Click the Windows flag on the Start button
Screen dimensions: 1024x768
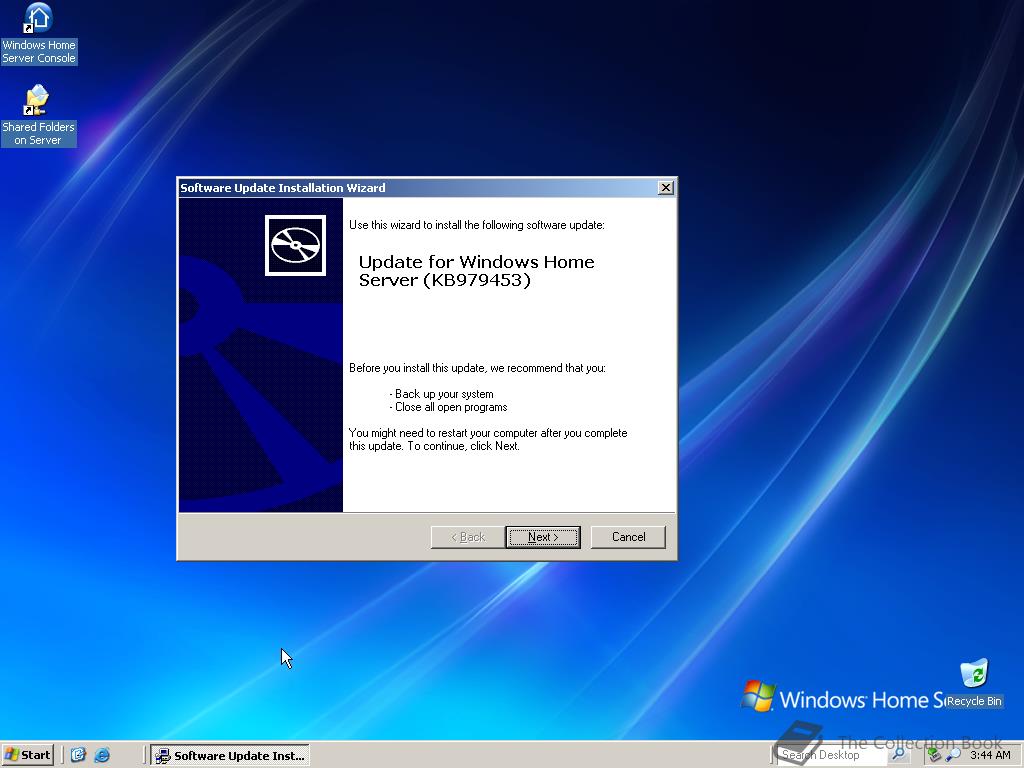coord(13,755)
